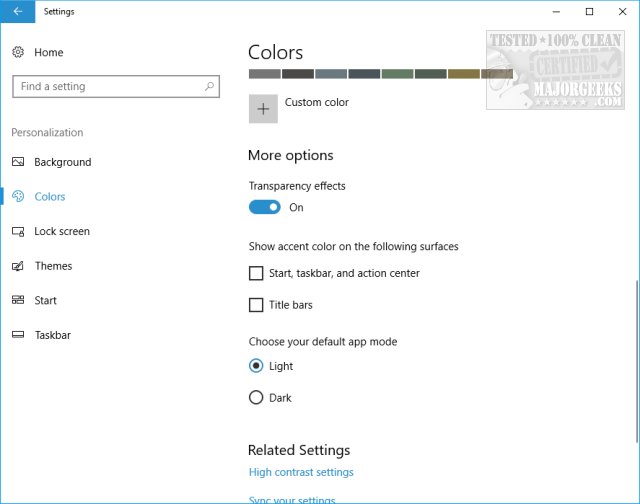Image resolution: width=640 pixels, height=504 pixels.
Task: Pick the olive-gold color swatch
Action: click(x=464, y=74)
